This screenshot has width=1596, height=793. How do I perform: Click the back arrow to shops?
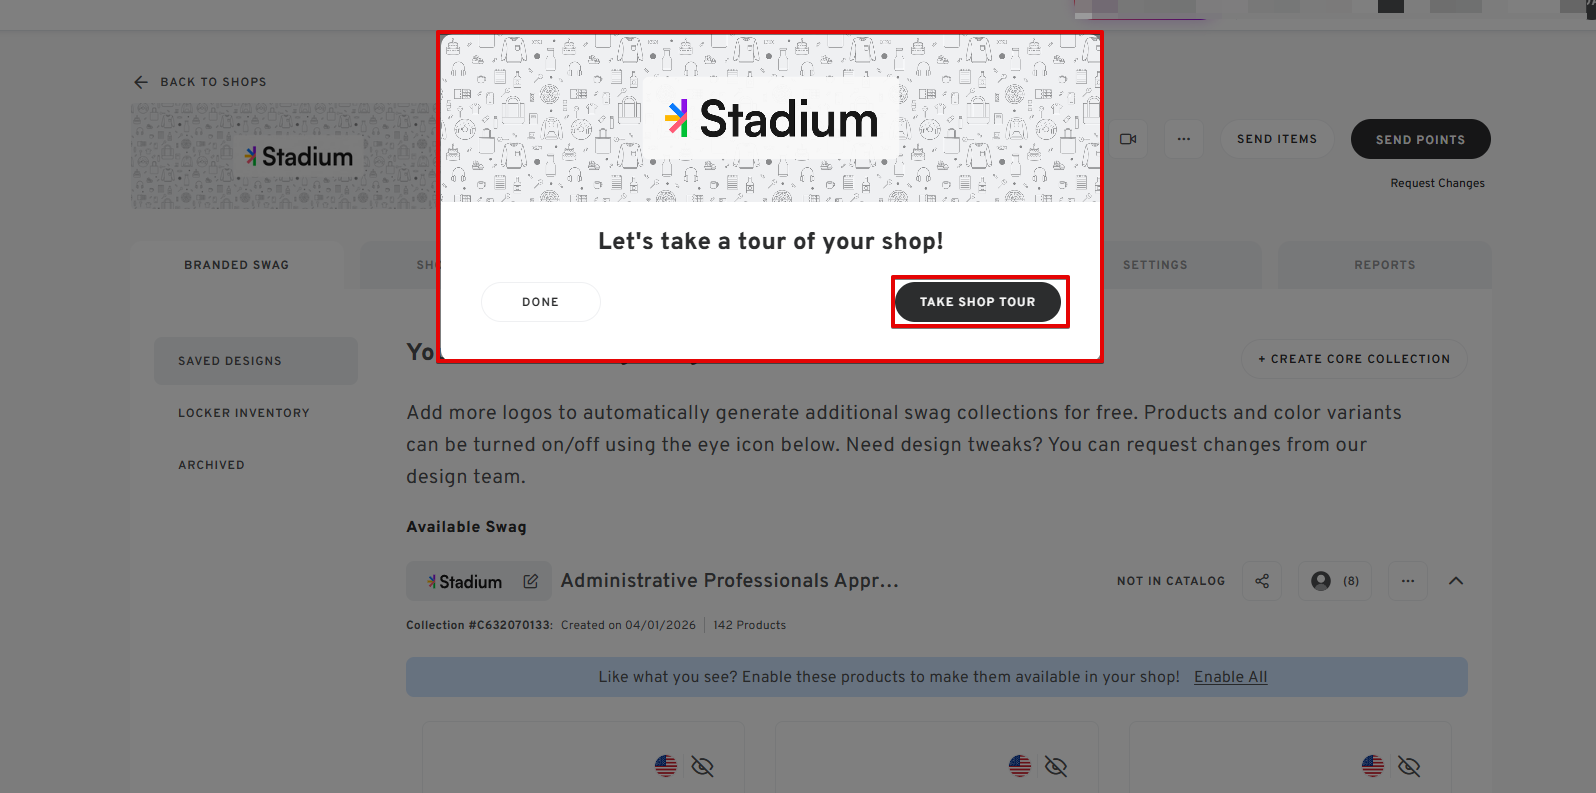coord(141,82)
